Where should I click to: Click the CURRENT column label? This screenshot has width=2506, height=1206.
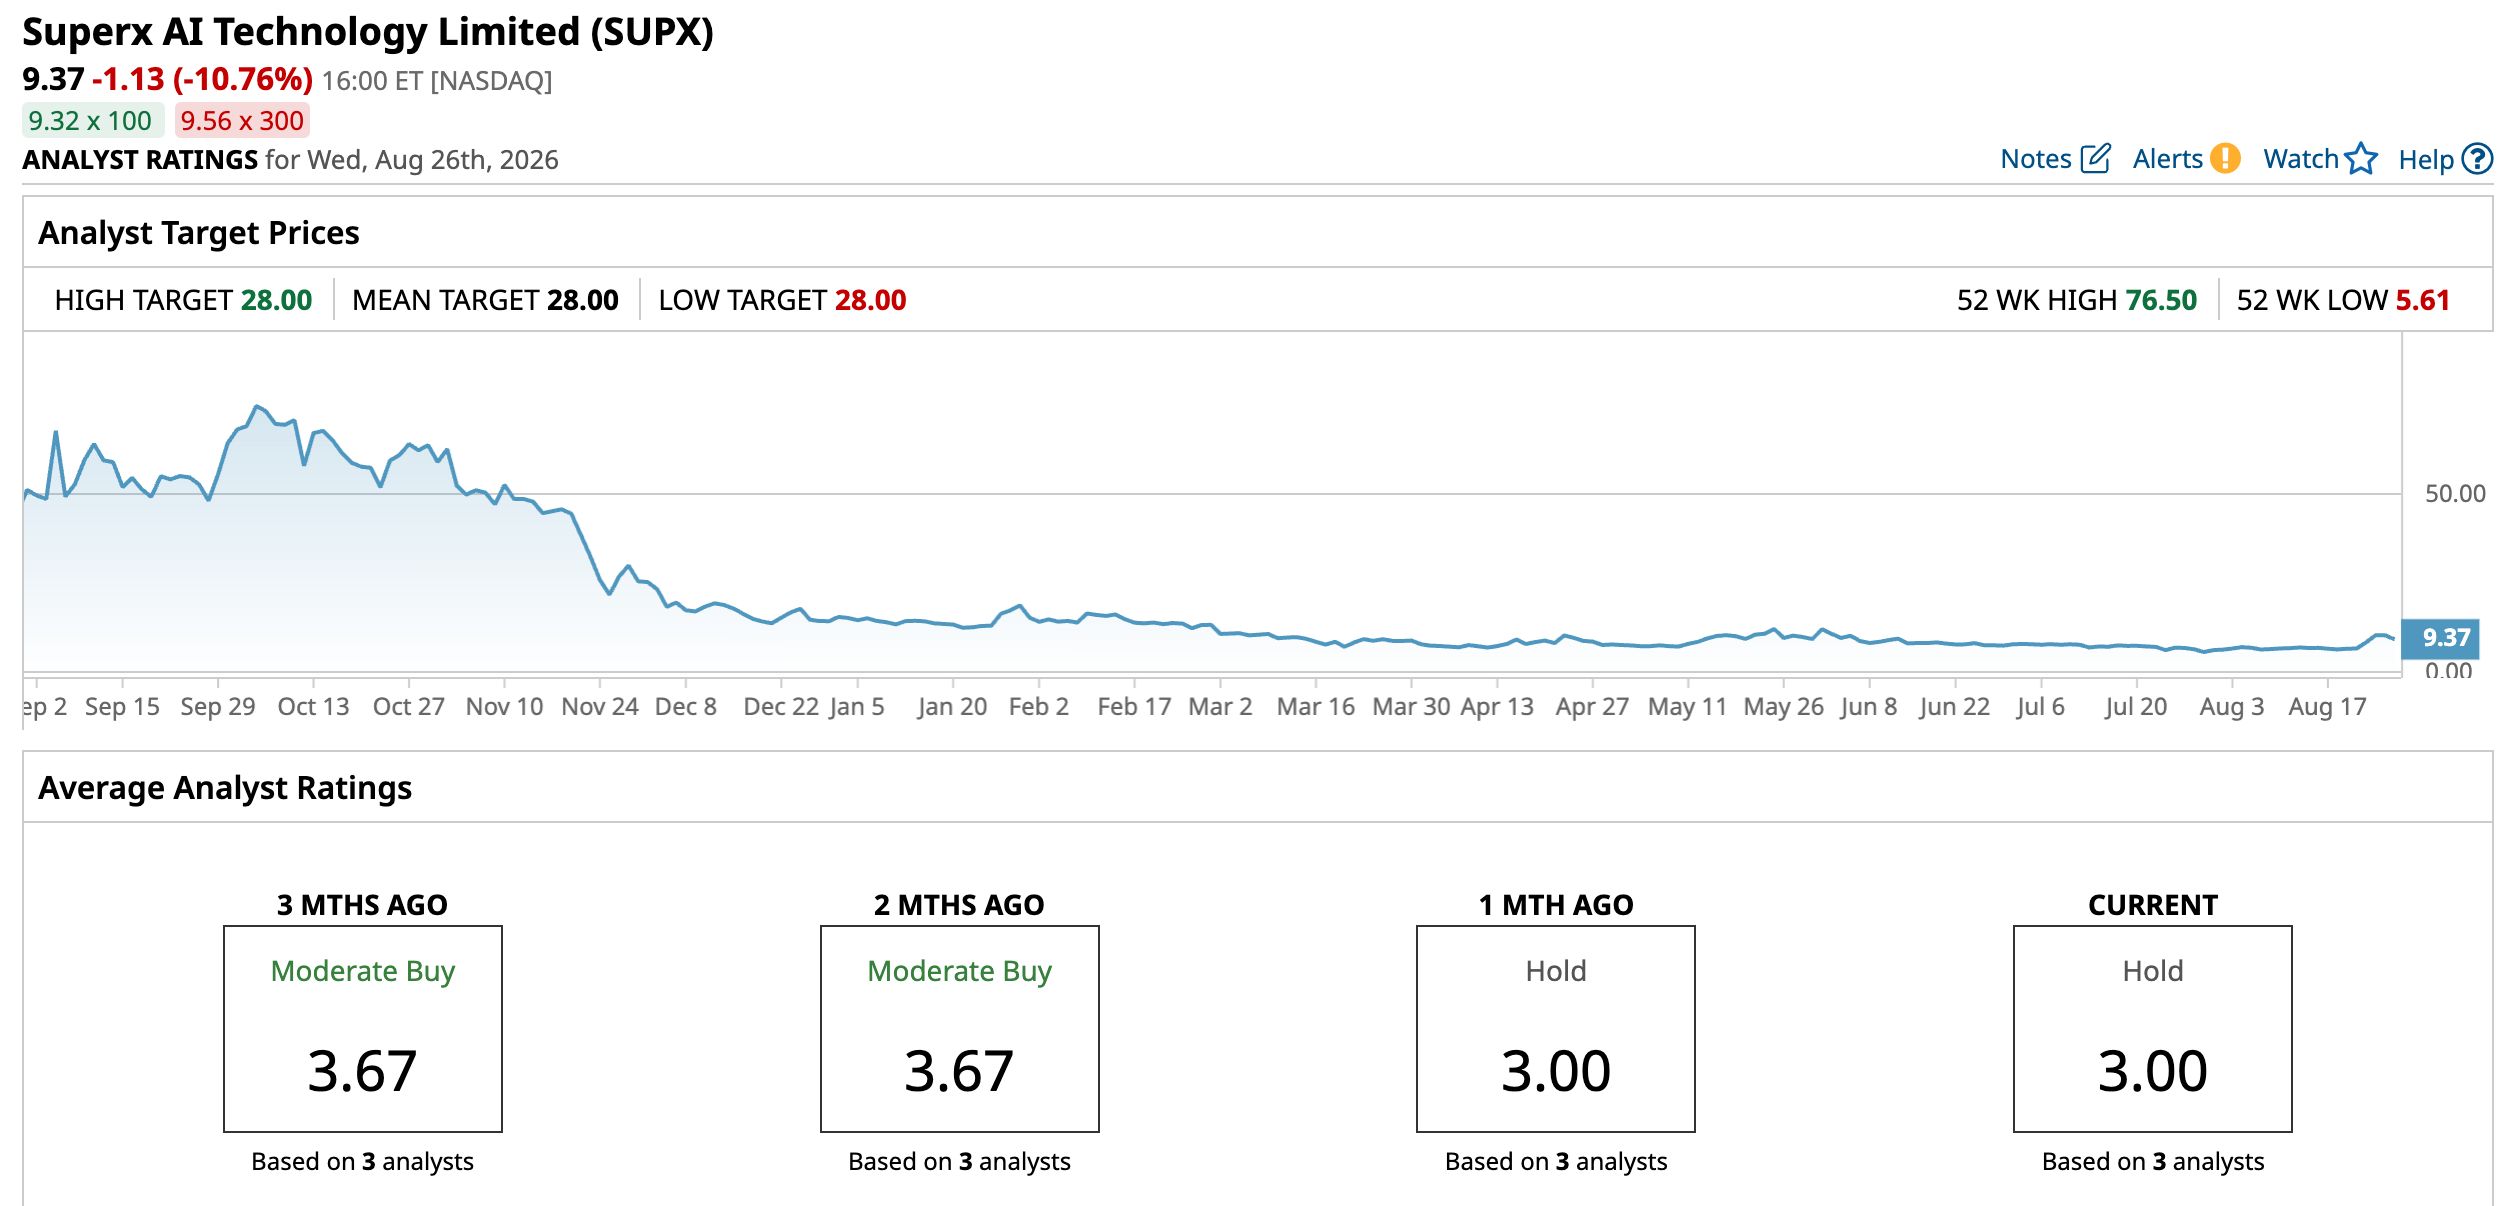click(2153, 905)
